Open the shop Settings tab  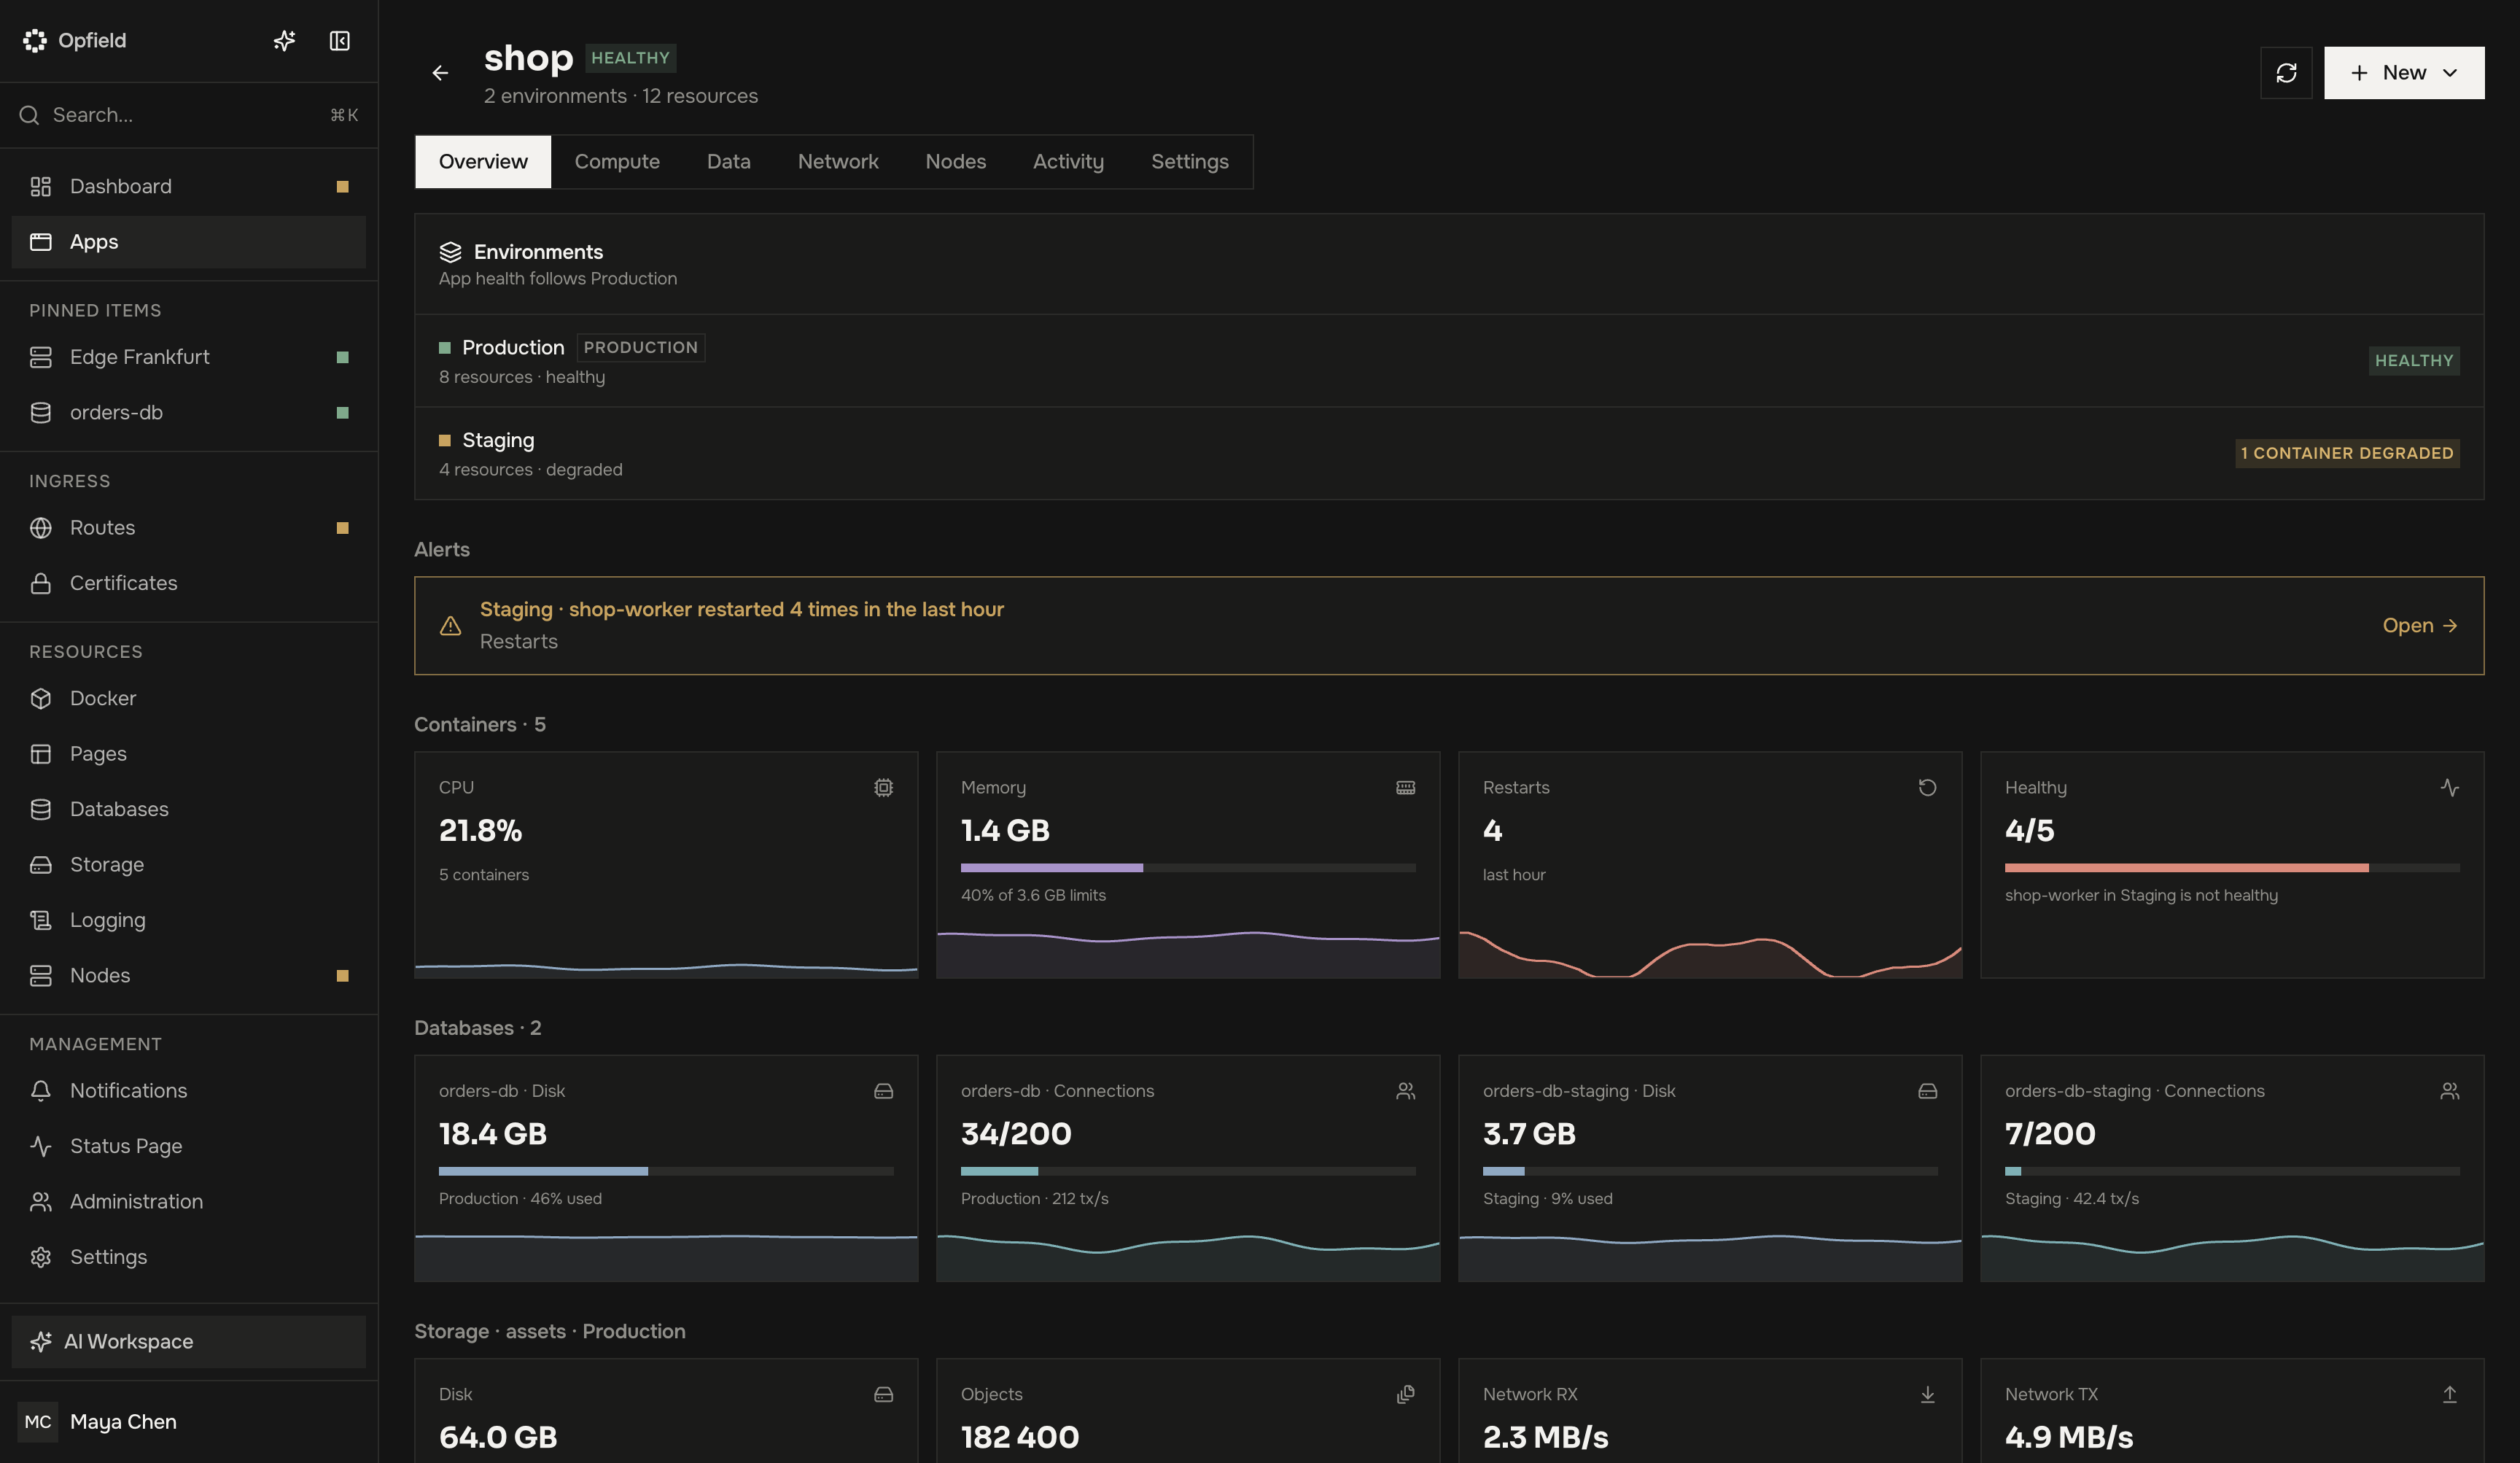pyautogui.click(x=1190, y=162)
